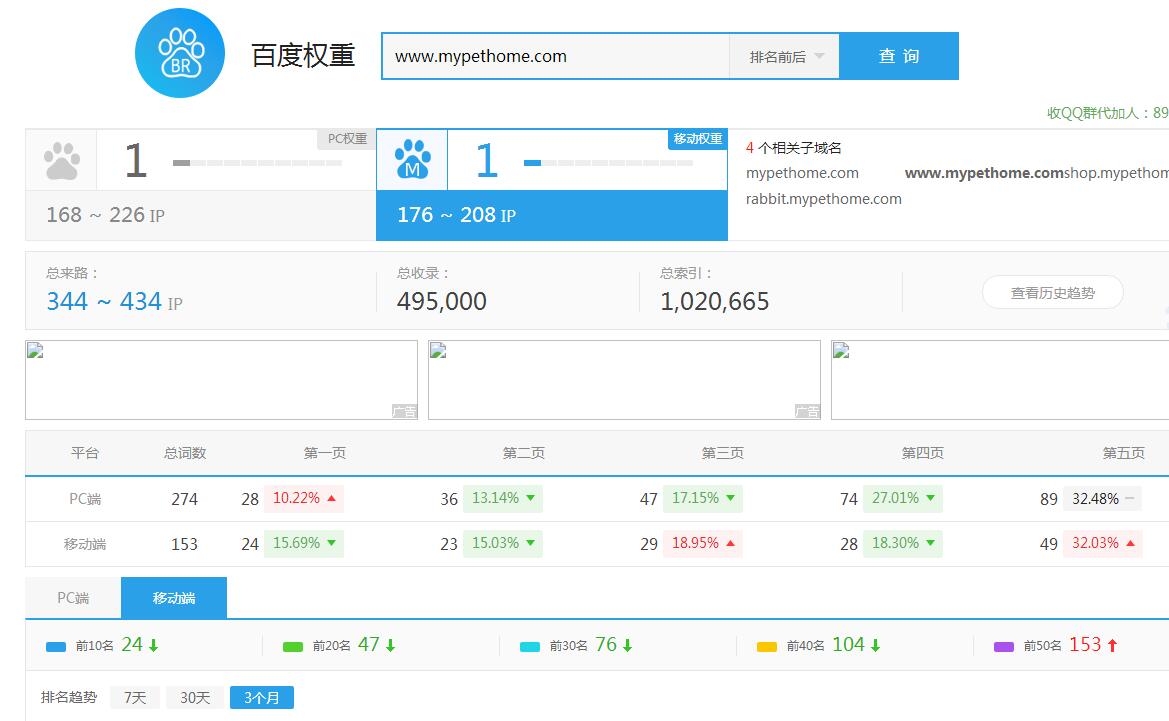Open the 排名前后 dropdown
1169x721 pixels.
[784, 56]
